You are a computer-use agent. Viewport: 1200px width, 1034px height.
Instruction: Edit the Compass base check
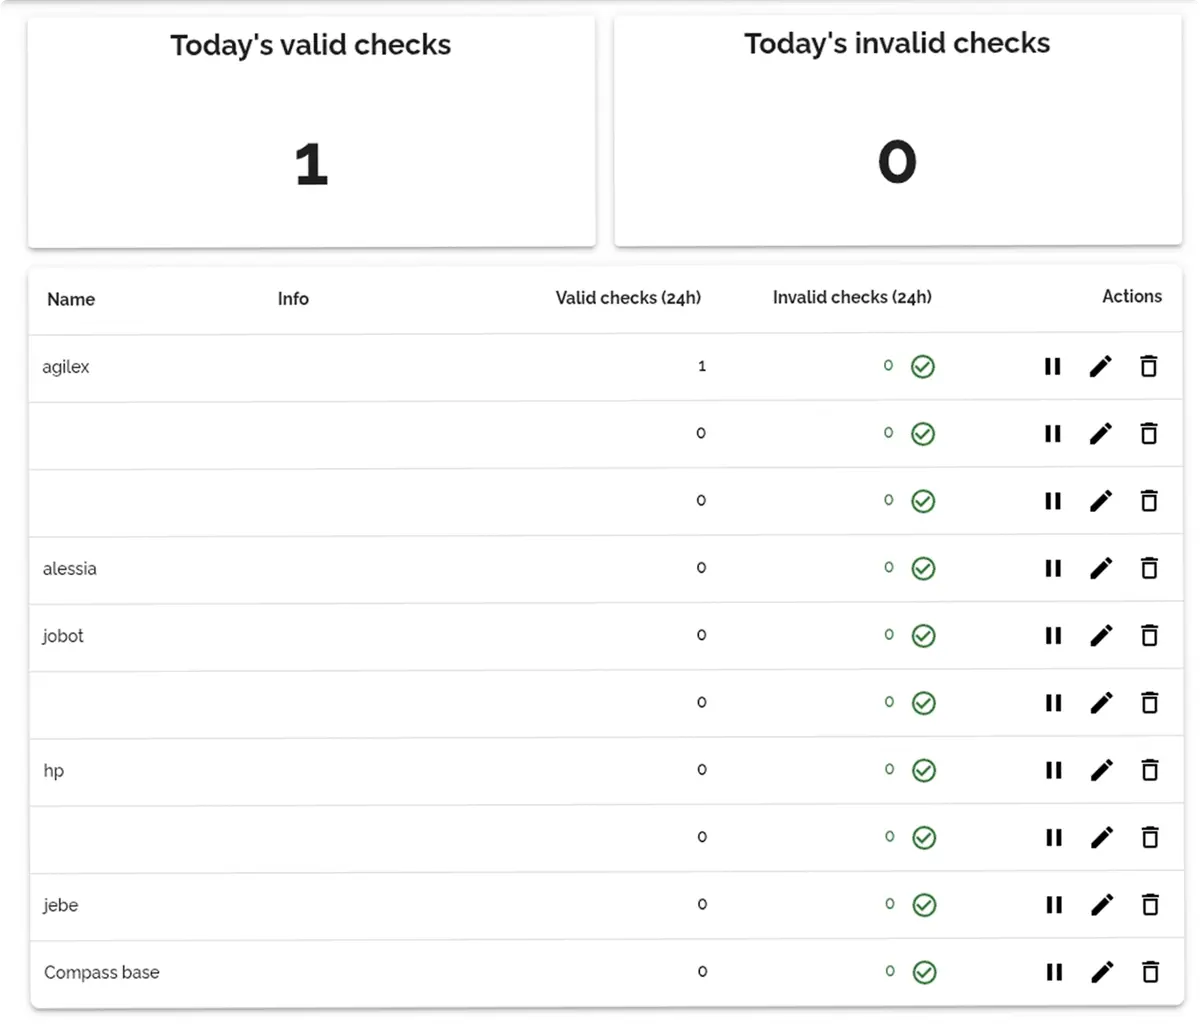click(1102, 972)
